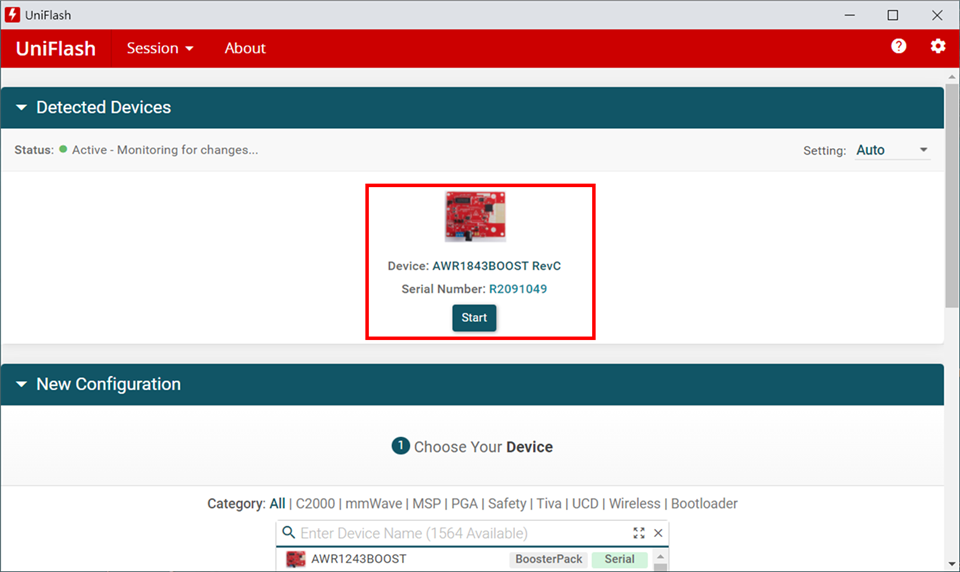This screenshot has height=572, width=960.
Task: Click the AWR1843BOOST board thumbnail image
Action: [475, 216]
